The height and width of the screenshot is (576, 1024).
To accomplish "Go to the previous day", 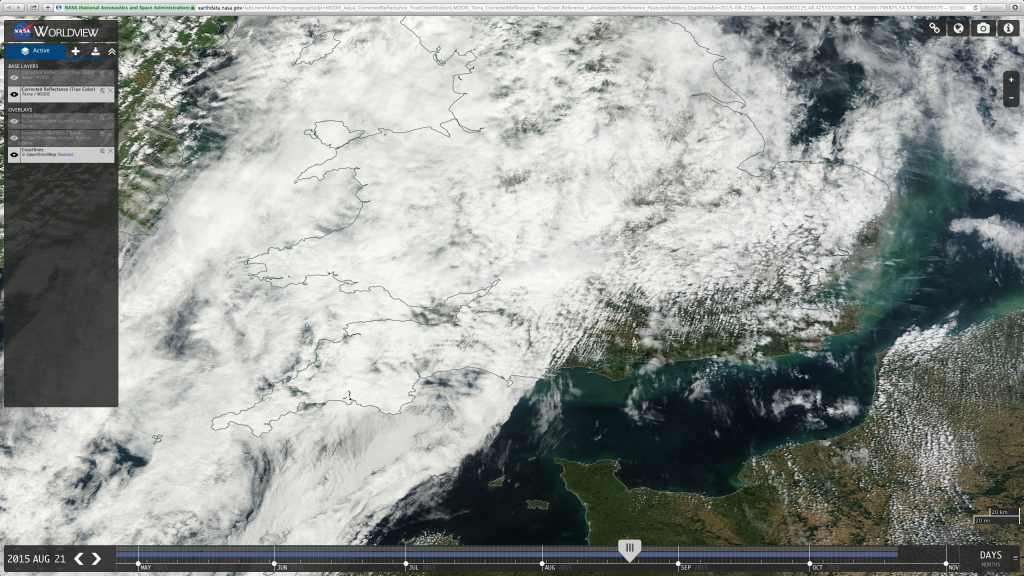I will [79, 558].
